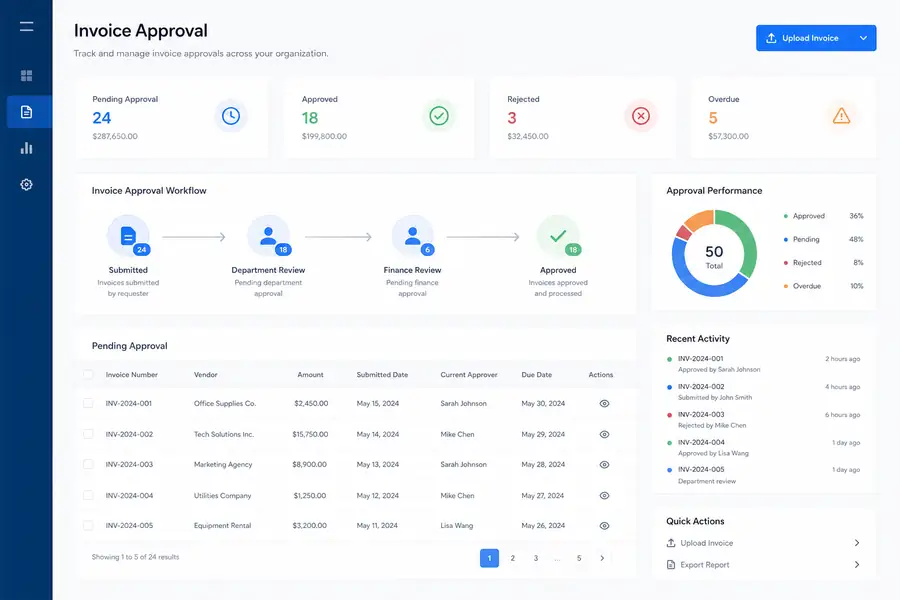Go to page 5 of results

[579, 558]
